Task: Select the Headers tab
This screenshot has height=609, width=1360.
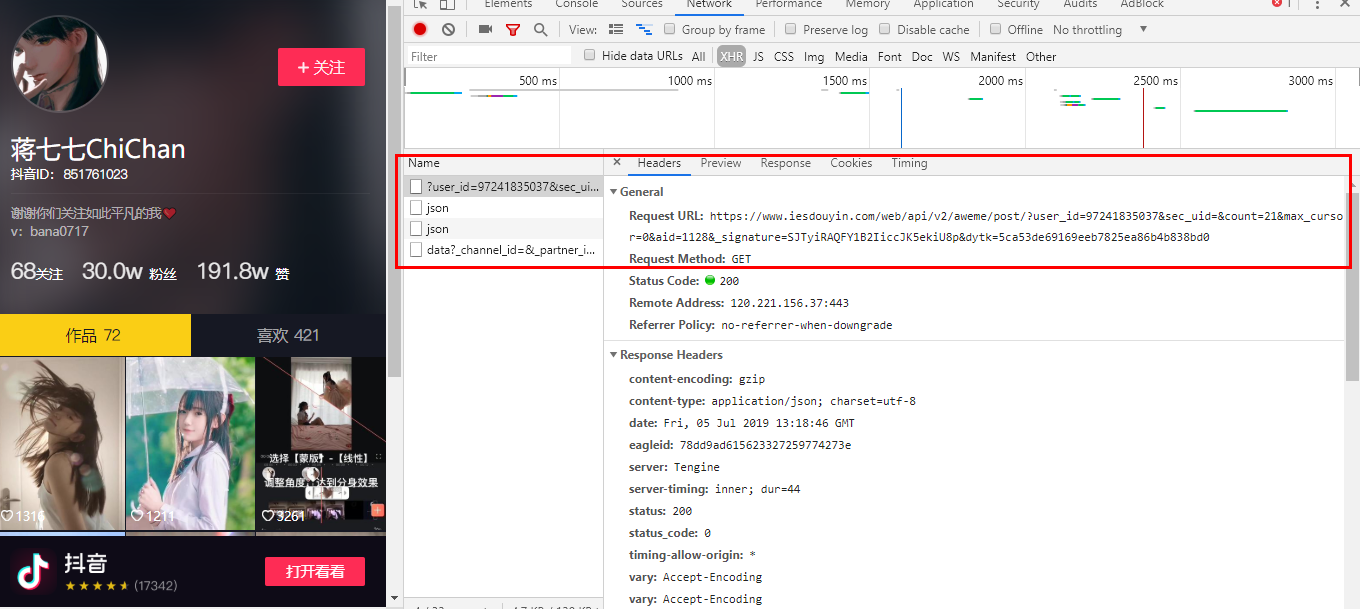Action: [659, 163]
